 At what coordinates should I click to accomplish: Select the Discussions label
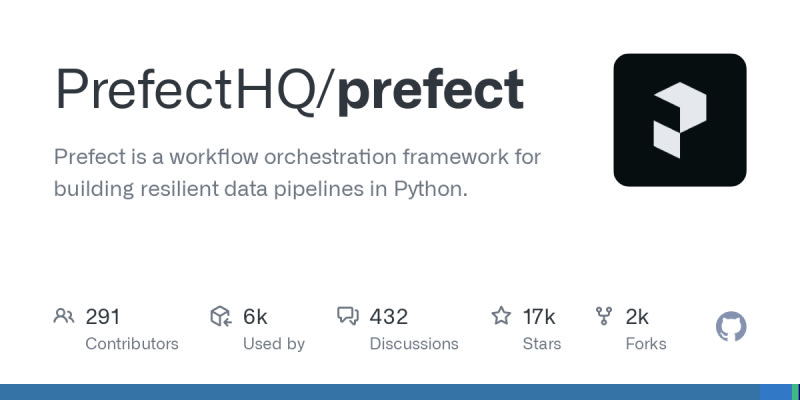pos(414,343)
